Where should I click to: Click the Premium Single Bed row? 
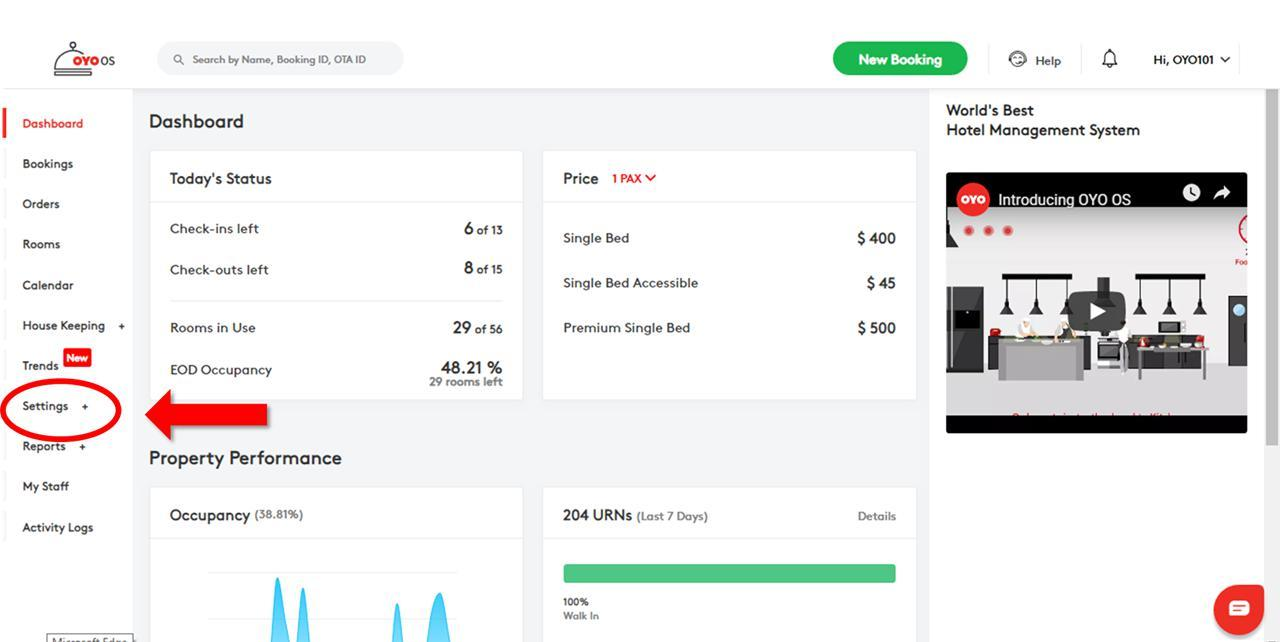(x=729, y=328)
